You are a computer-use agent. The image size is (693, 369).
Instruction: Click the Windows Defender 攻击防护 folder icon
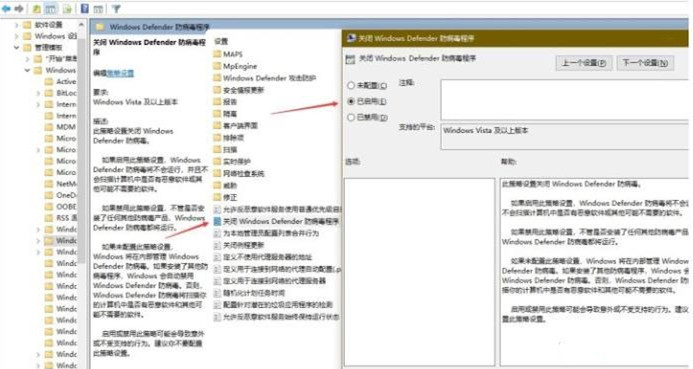point(217,78)
